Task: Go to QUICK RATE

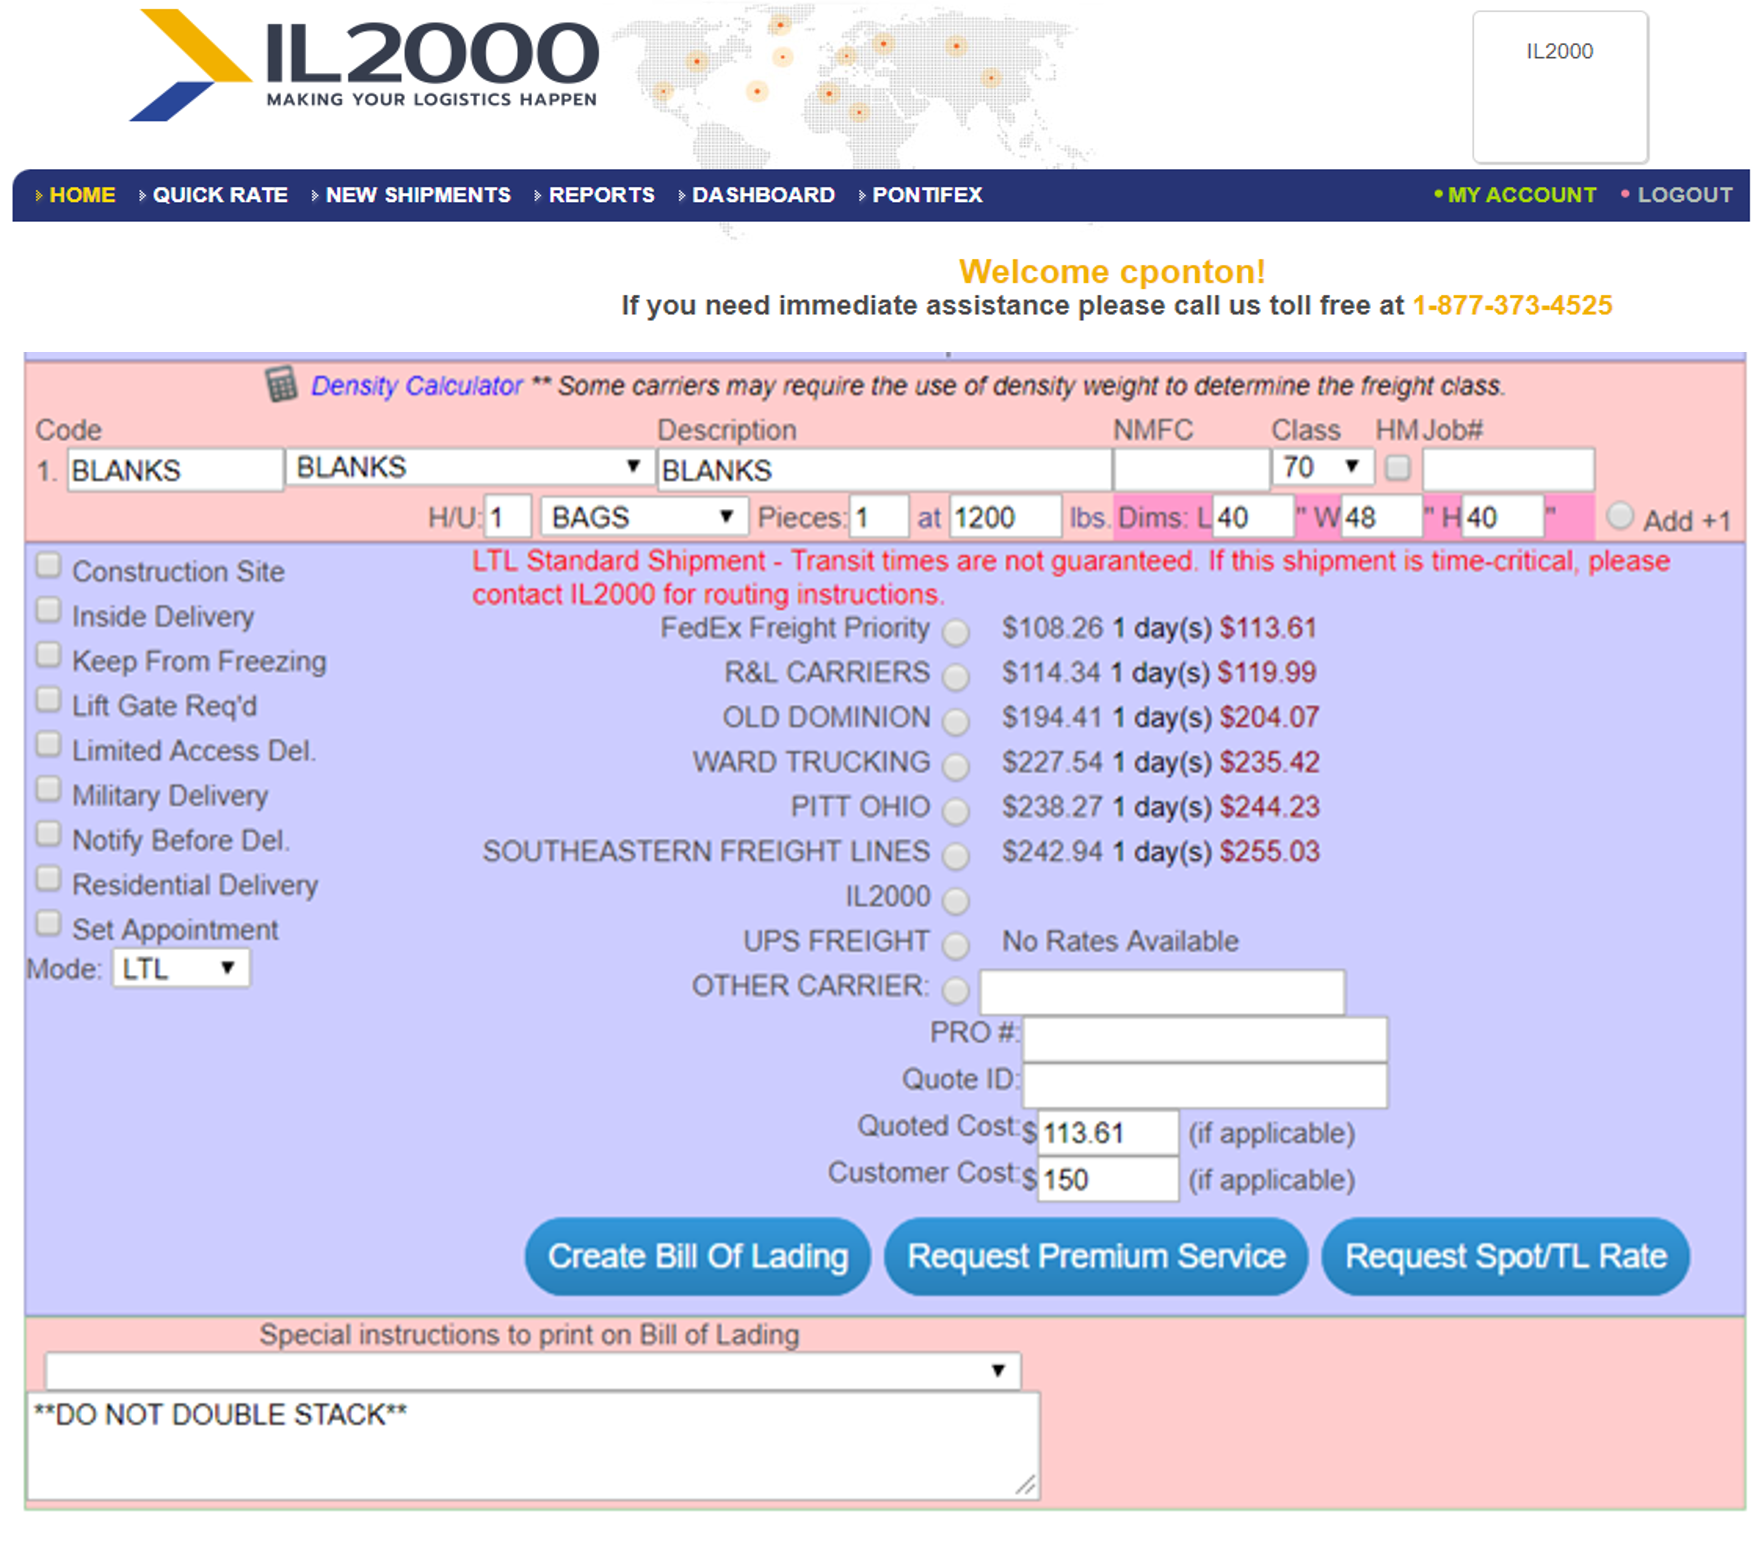Action: click(x=220, y=195)
